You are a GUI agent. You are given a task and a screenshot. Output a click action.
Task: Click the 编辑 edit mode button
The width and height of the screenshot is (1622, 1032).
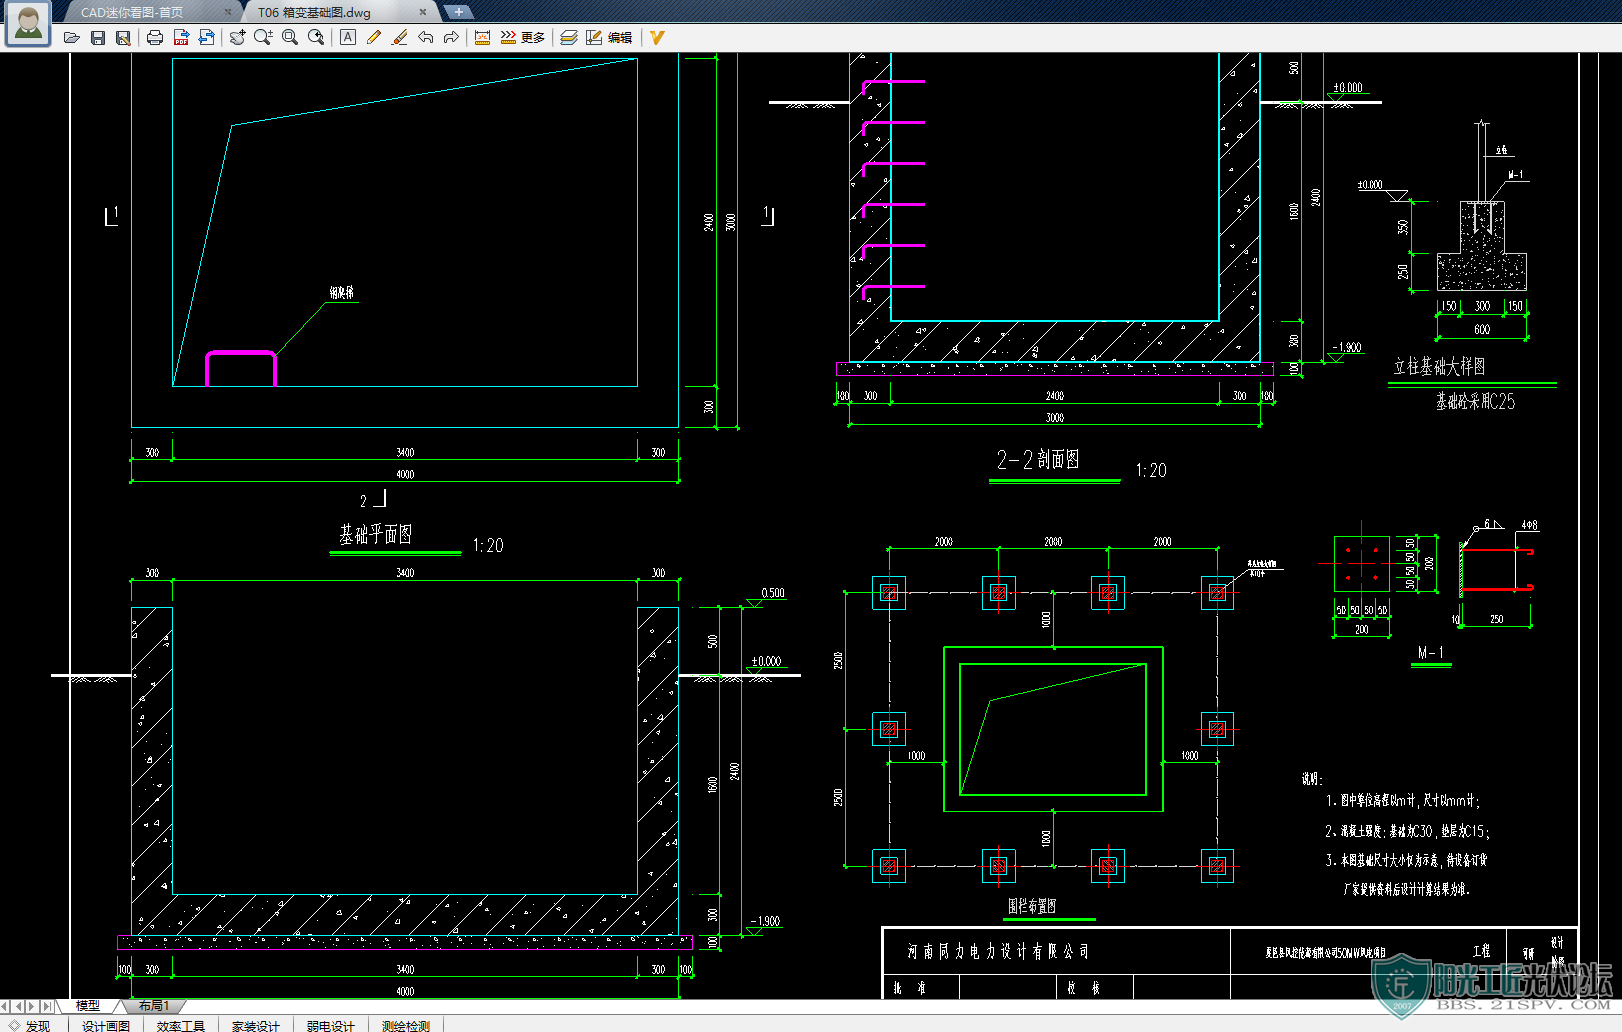(x=609, y=38)
